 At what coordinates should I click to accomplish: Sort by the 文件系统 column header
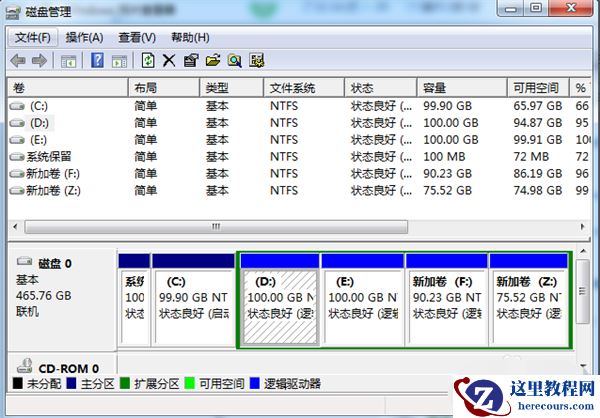tap(304, 88)
